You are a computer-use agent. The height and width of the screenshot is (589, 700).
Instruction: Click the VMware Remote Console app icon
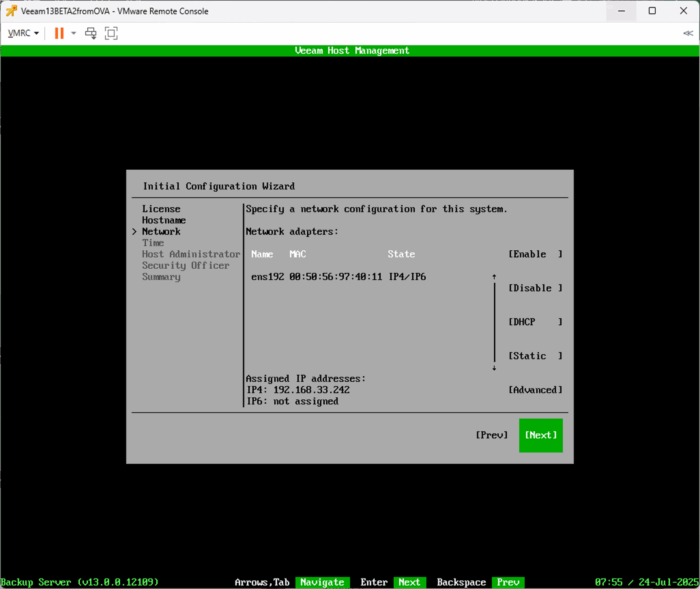tap(11, 11)
